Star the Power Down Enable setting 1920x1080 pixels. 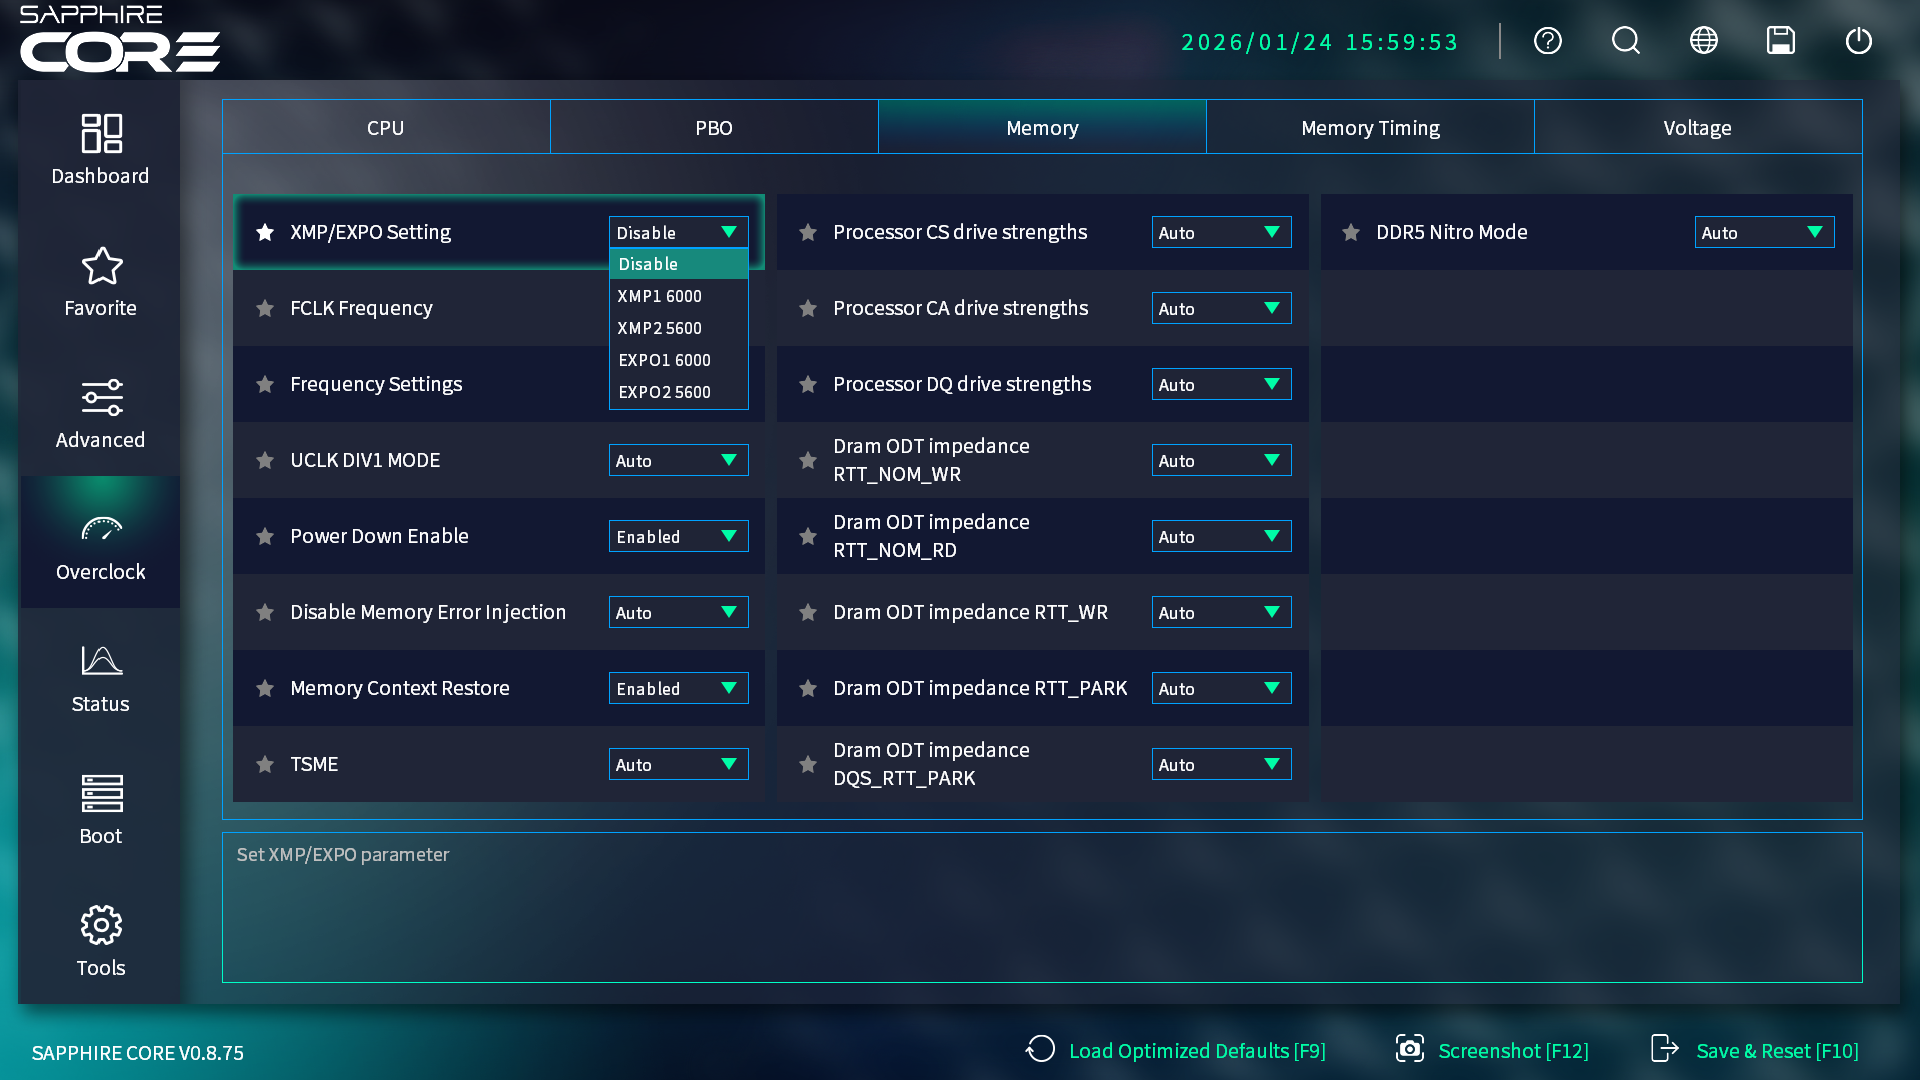[x=265, y=537]
